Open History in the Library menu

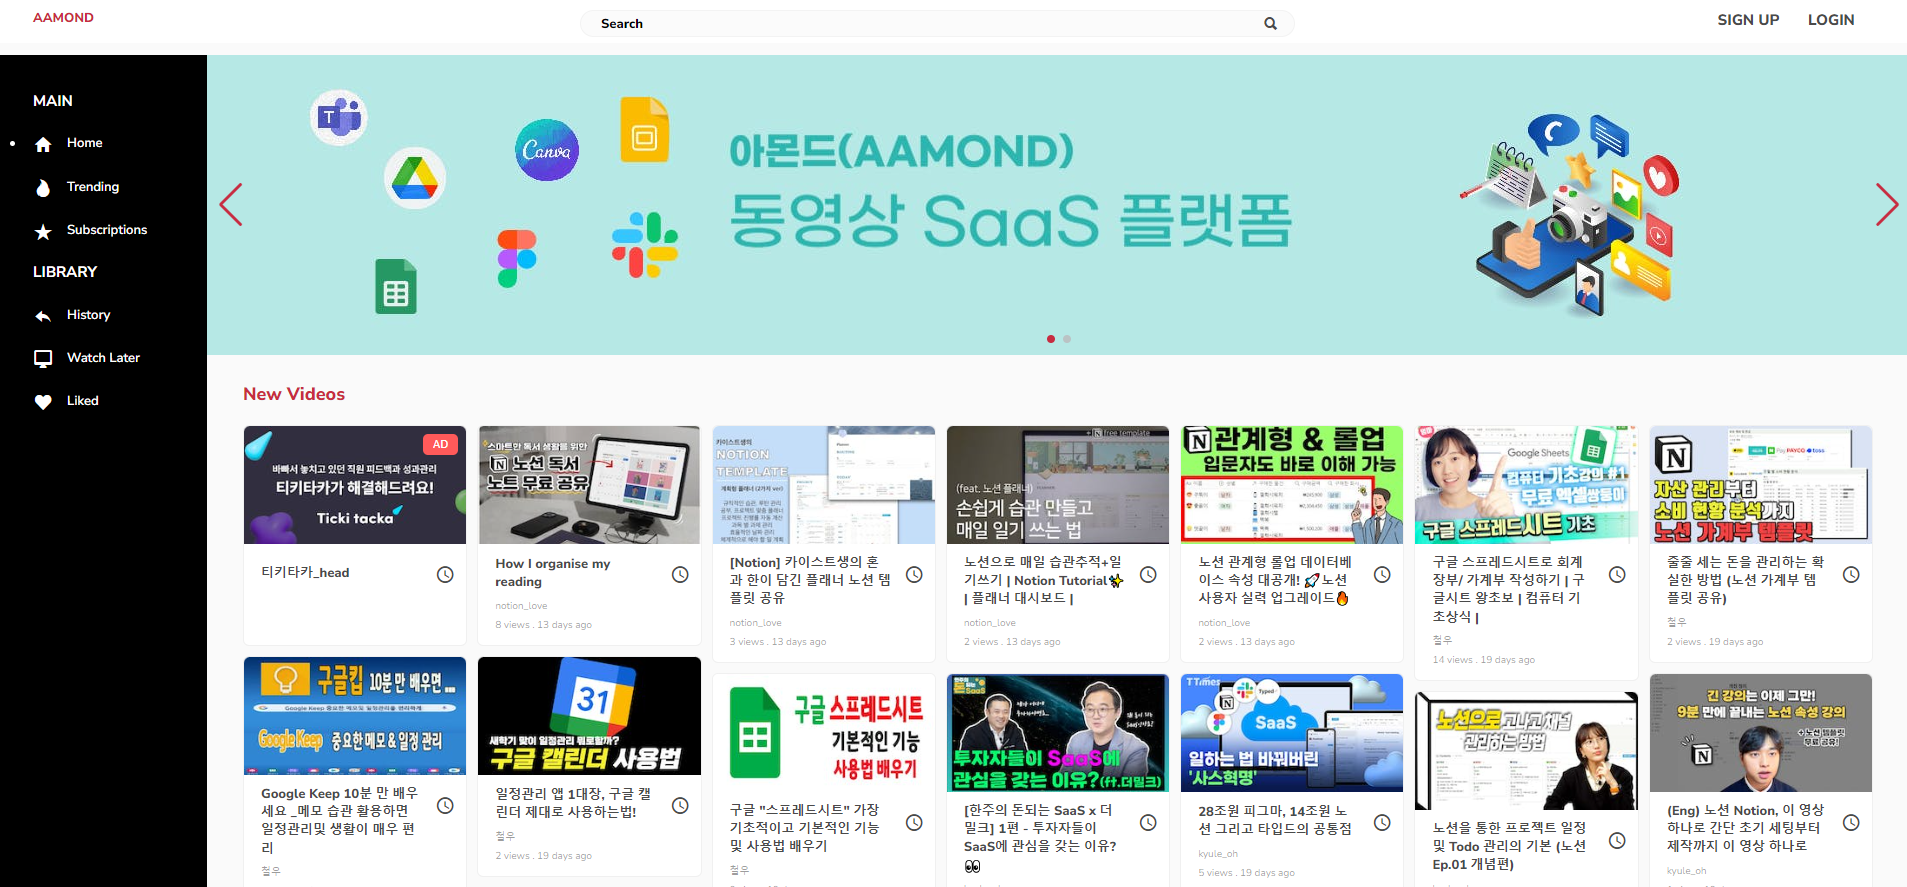pos(88,315)
